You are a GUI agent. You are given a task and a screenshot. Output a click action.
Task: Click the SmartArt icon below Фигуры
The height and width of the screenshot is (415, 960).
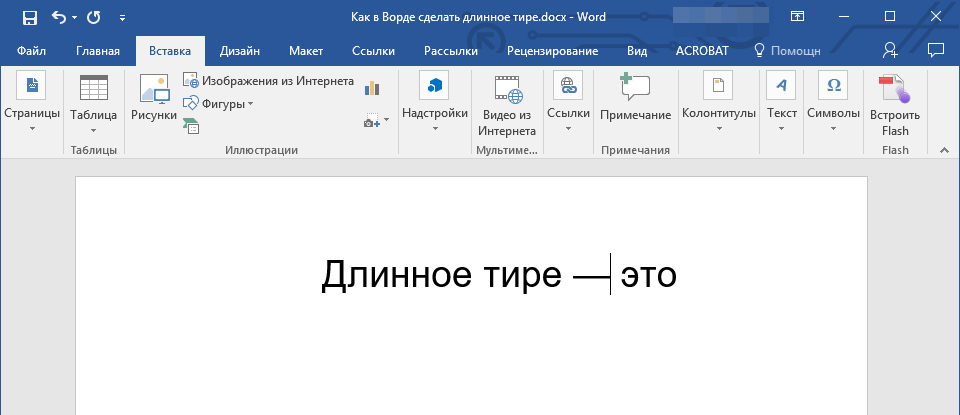191,125
